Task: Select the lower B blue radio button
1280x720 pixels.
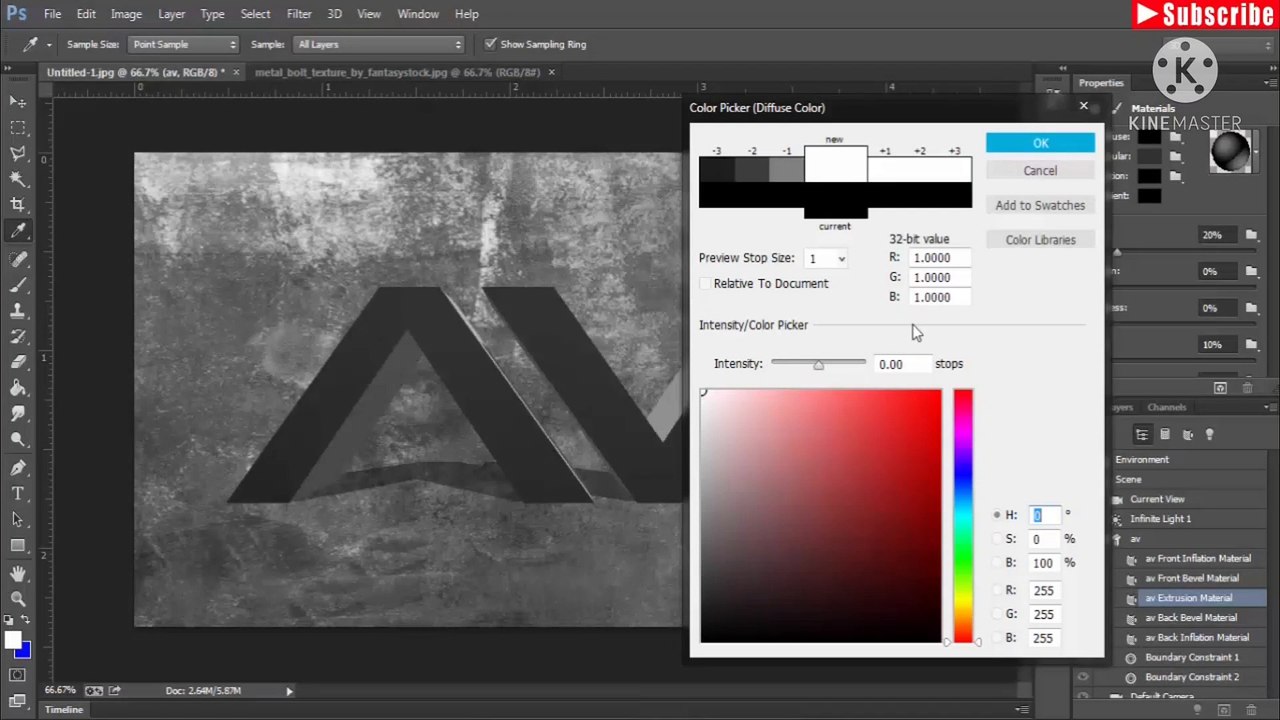Action: 996,638
